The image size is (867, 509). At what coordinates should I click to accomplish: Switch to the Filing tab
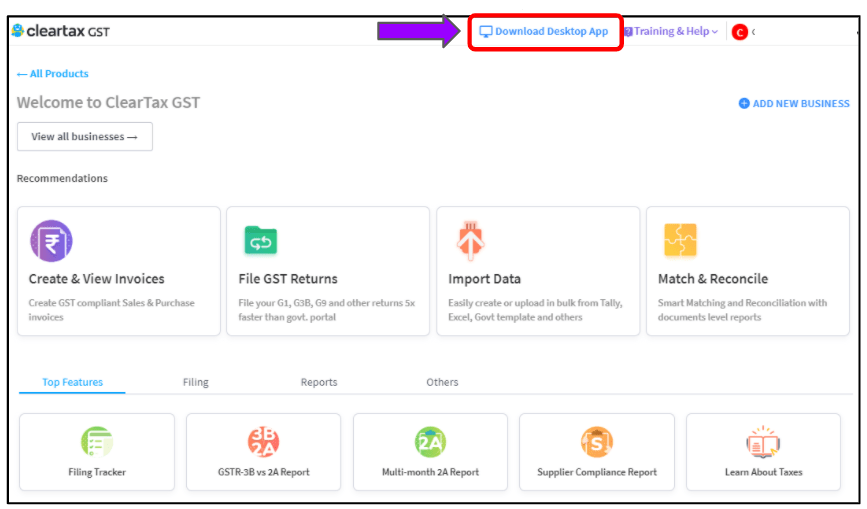tap(196, 382)
